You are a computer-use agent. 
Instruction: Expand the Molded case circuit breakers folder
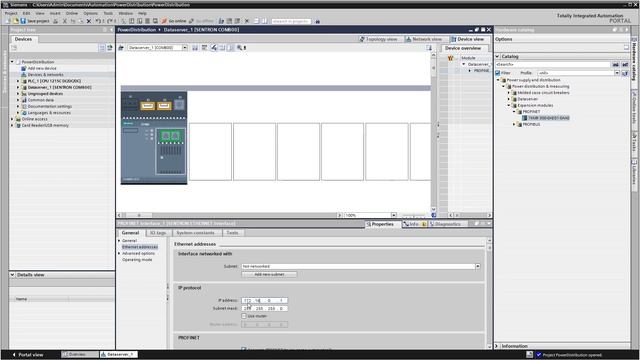point(509,93)
